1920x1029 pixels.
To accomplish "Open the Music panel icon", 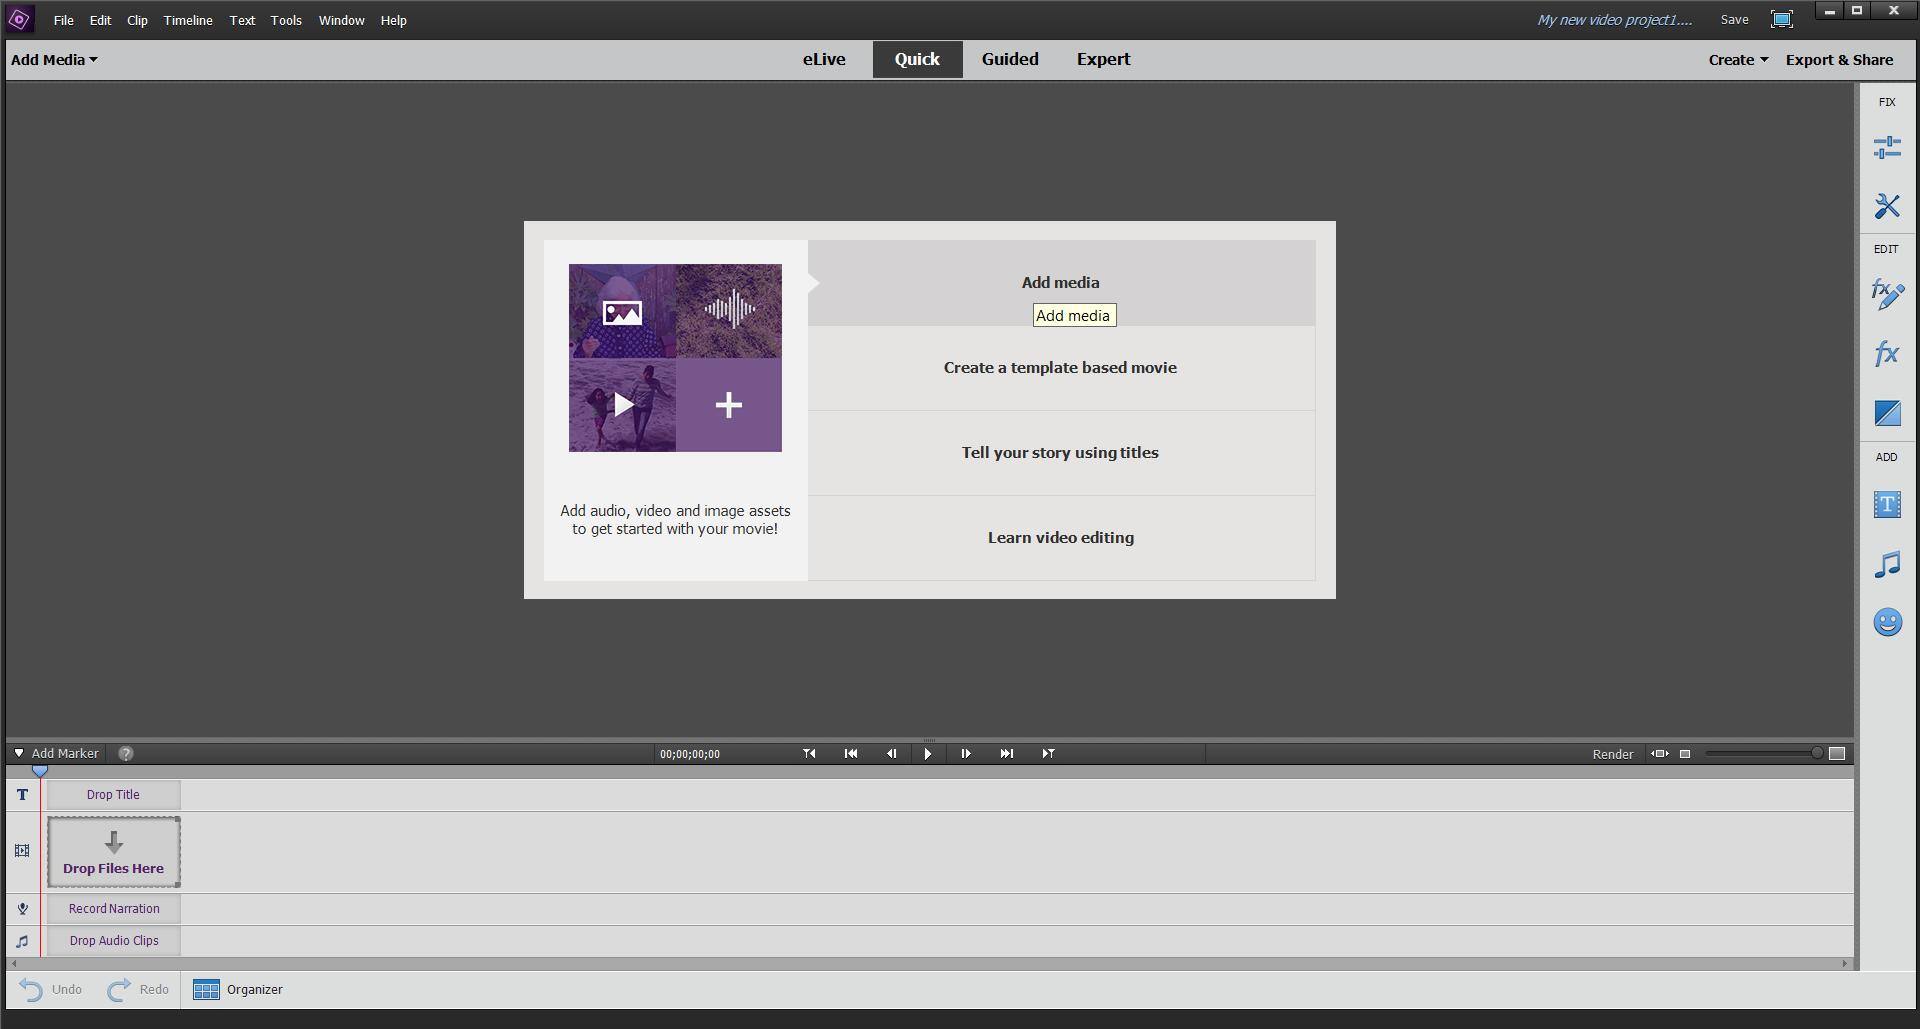I will [x=1886, y=564].
